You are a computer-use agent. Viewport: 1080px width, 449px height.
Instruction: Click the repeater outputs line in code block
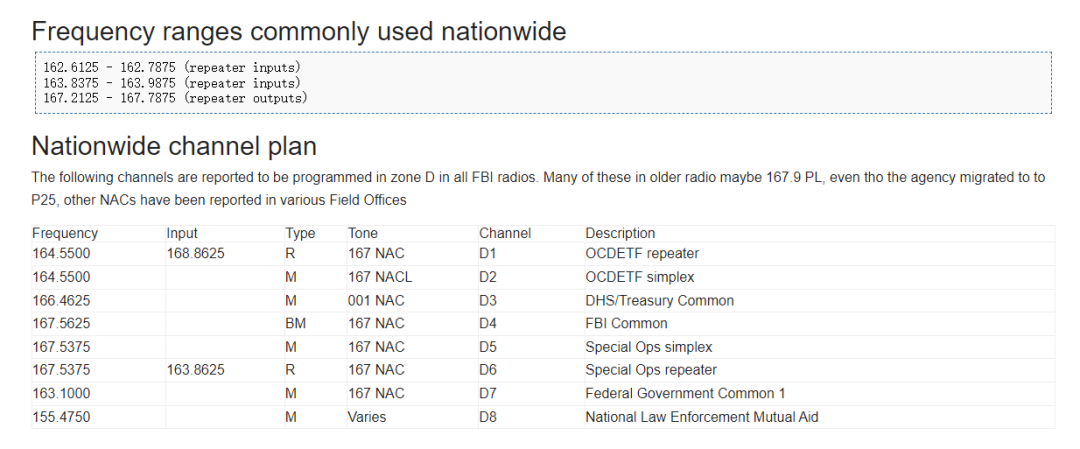[x=175, y=98]
